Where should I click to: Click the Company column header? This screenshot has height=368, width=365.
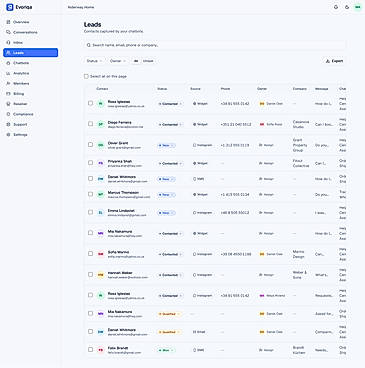coord(300,89)
